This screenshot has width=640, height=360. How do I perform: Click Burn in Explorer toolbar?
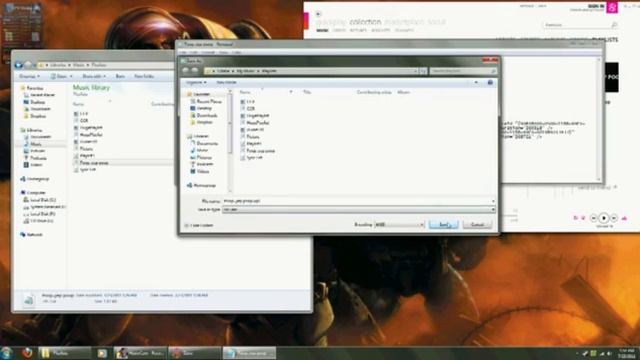120,76
